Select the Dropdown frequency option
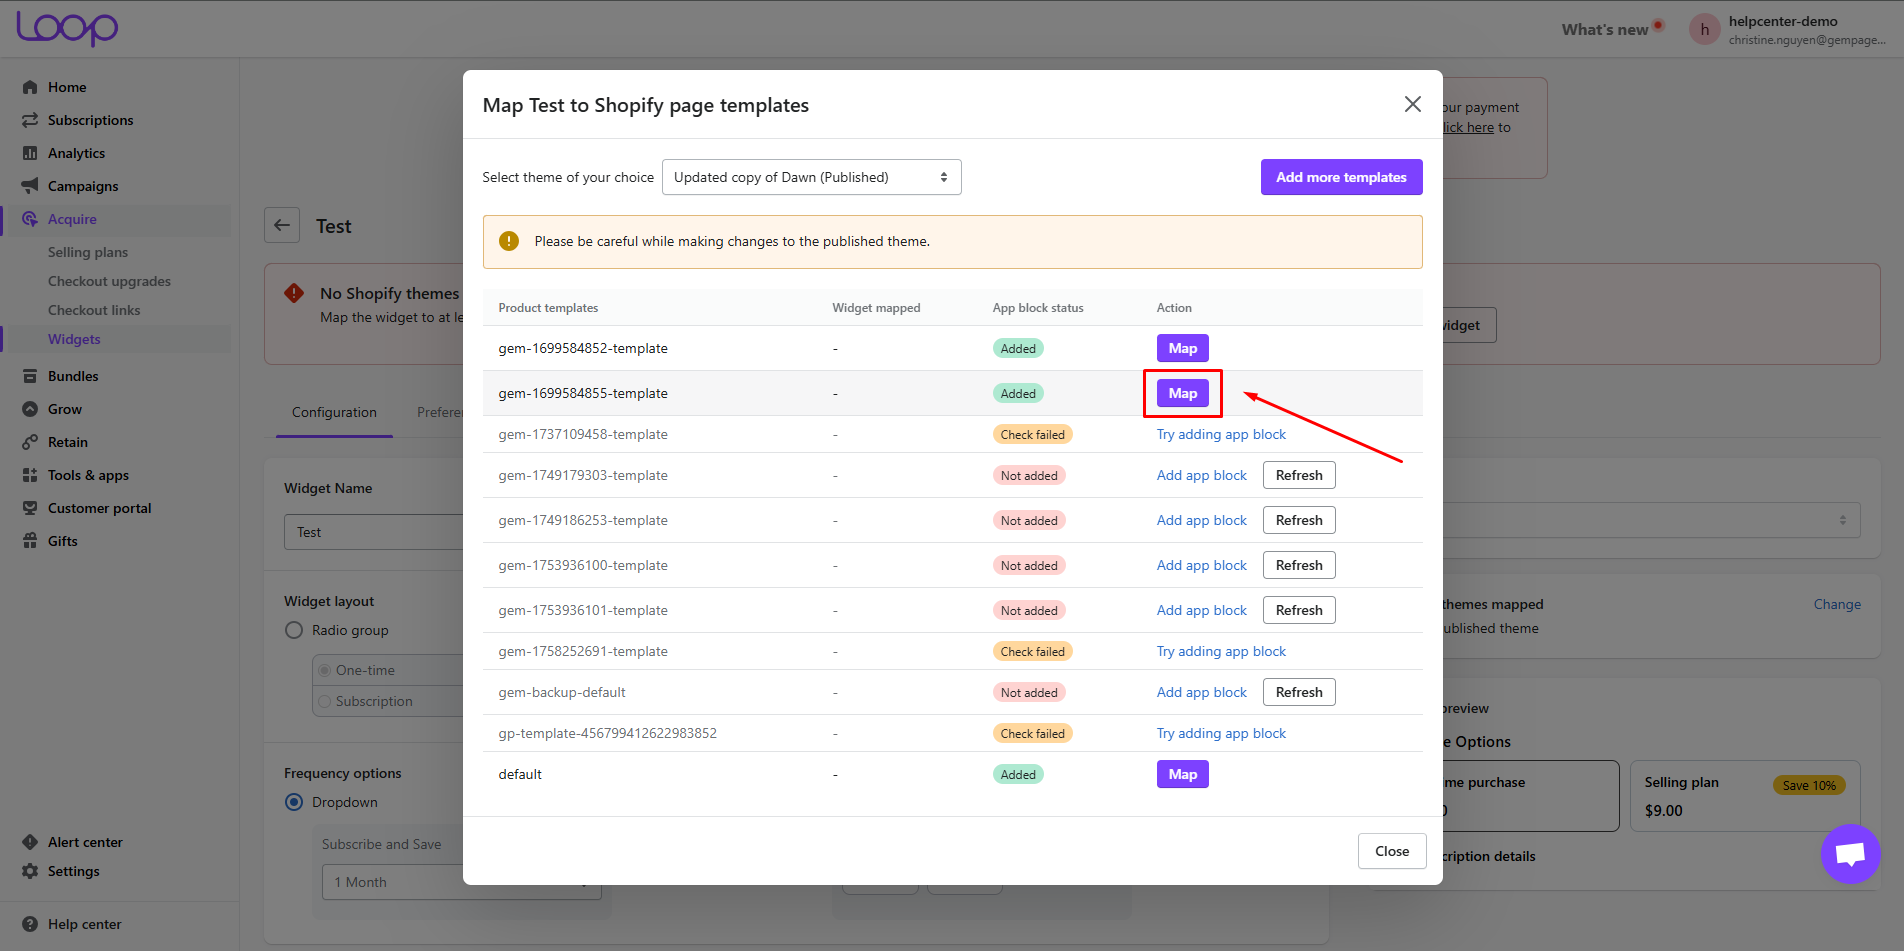The height and width of the screenshot is (951, 1904). (294, 802)
